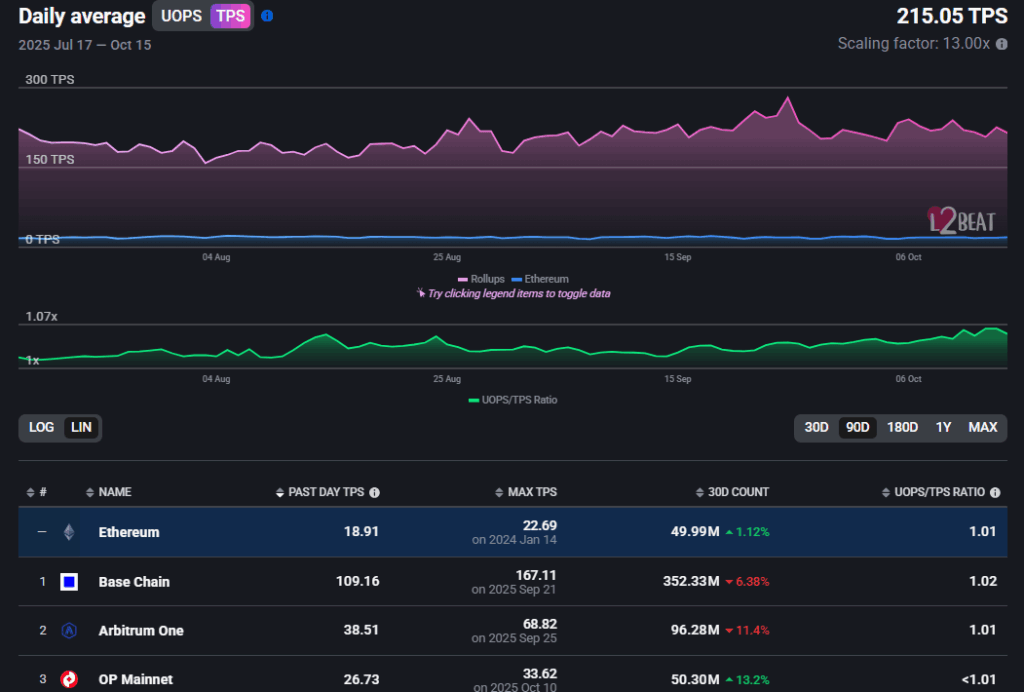Click the Base Chain 6.38% decrease indicator
Screen dimensions: 1024x692
748,582
